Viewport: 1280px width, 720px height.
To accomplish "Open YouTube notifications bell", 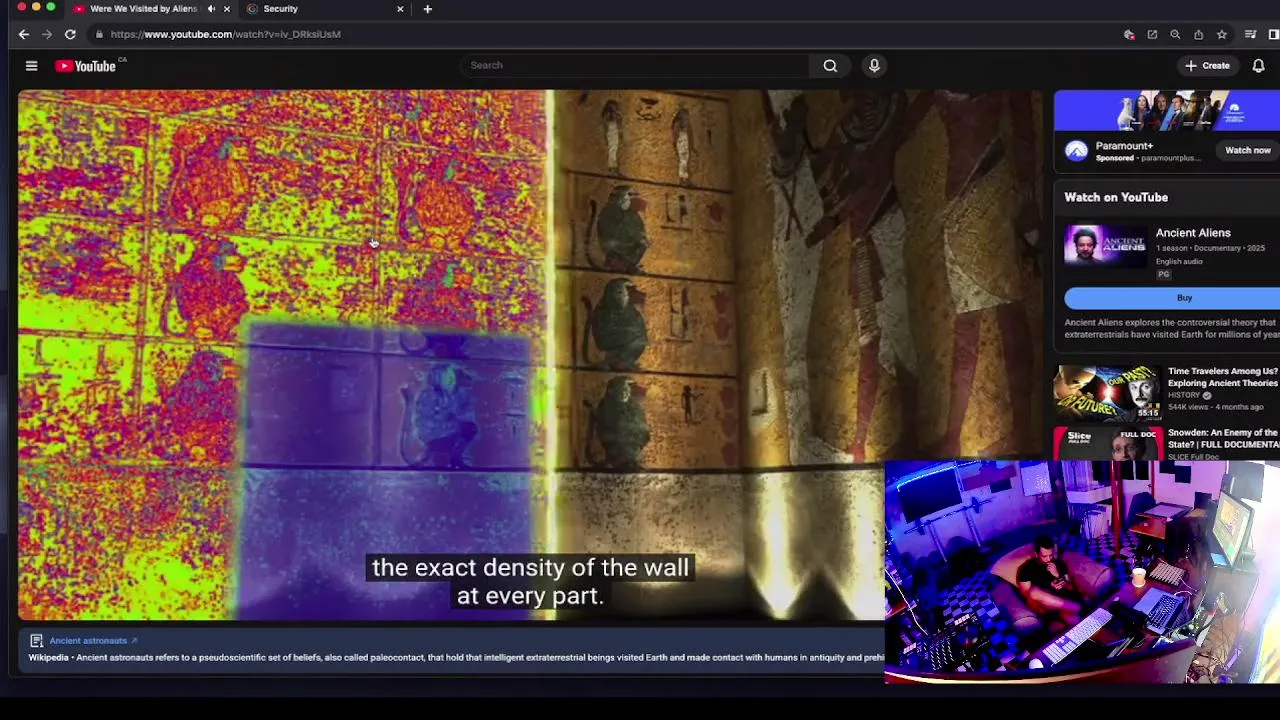I will tap(1258, 66).
